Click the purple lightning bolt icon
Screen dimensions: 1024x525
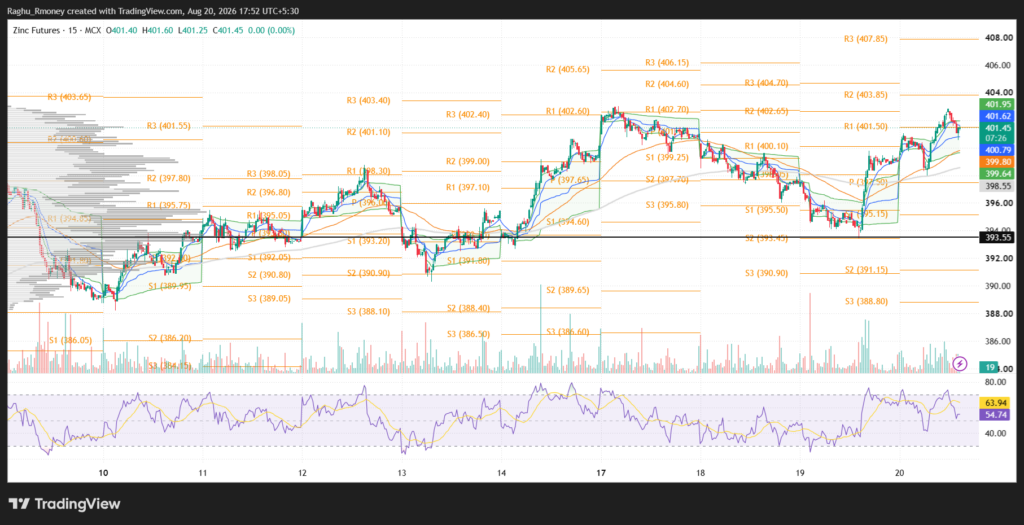(959, 364)
